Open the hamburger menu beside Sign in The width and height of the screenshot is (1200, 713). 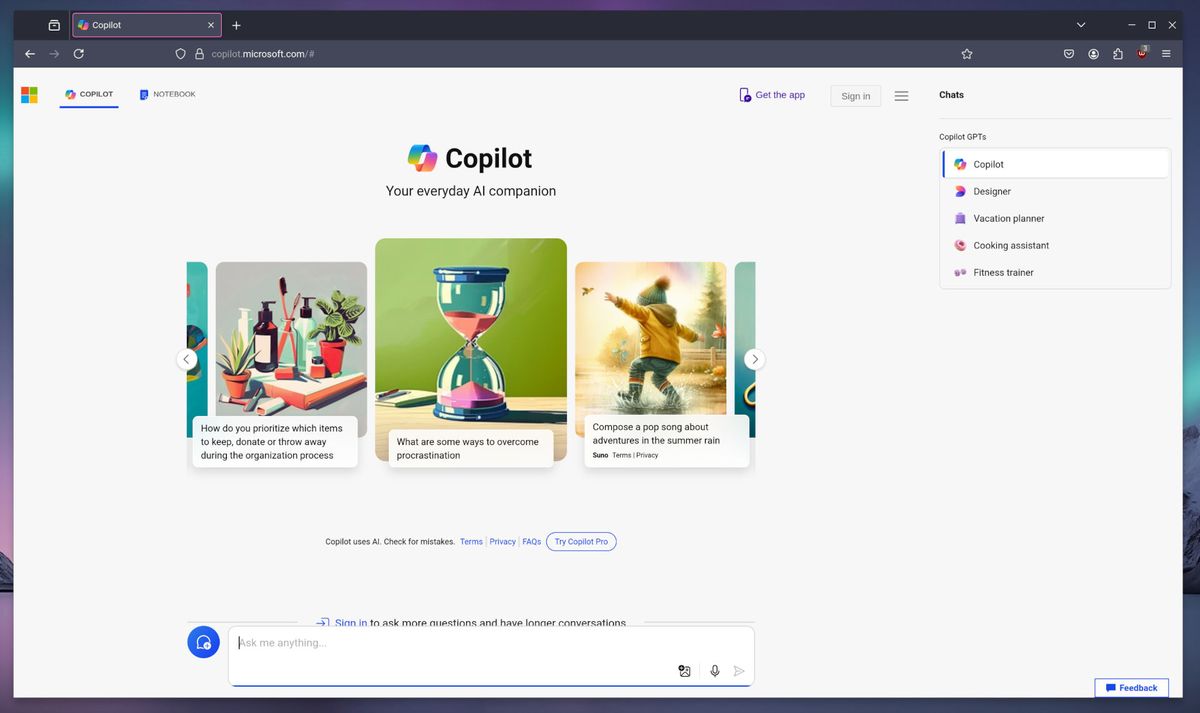[901, 95]
